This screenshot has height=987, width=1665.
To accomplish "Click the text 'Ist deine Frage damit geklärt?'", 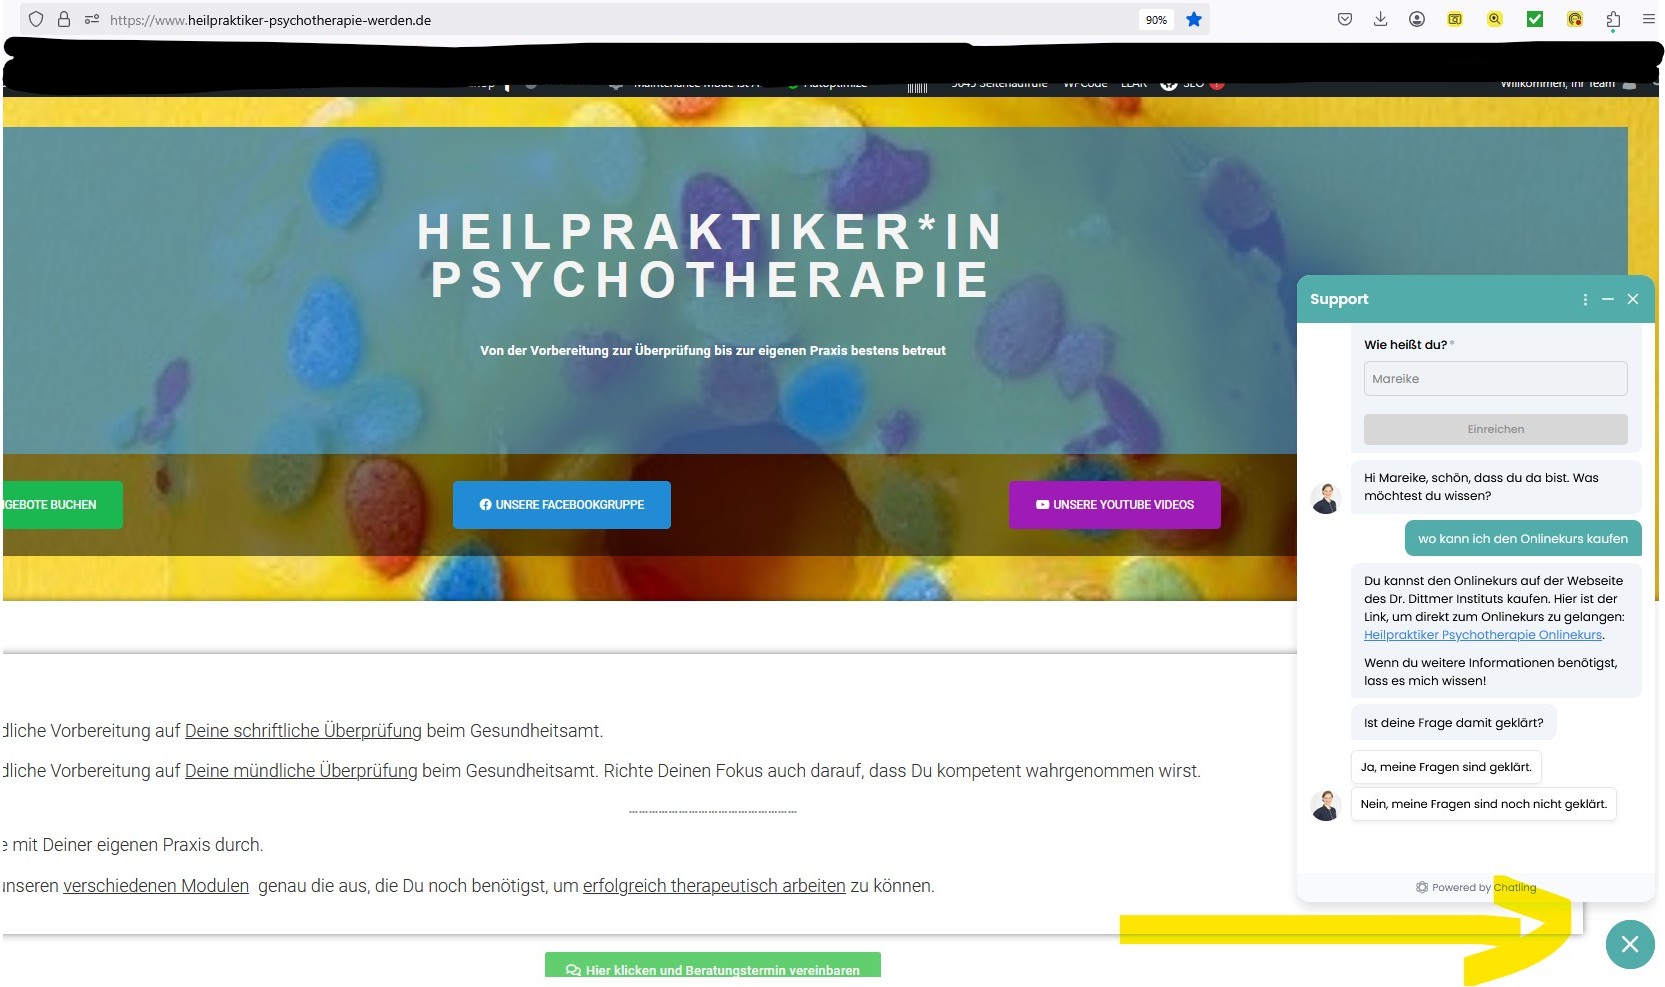I will click(x=1453, y=723).
